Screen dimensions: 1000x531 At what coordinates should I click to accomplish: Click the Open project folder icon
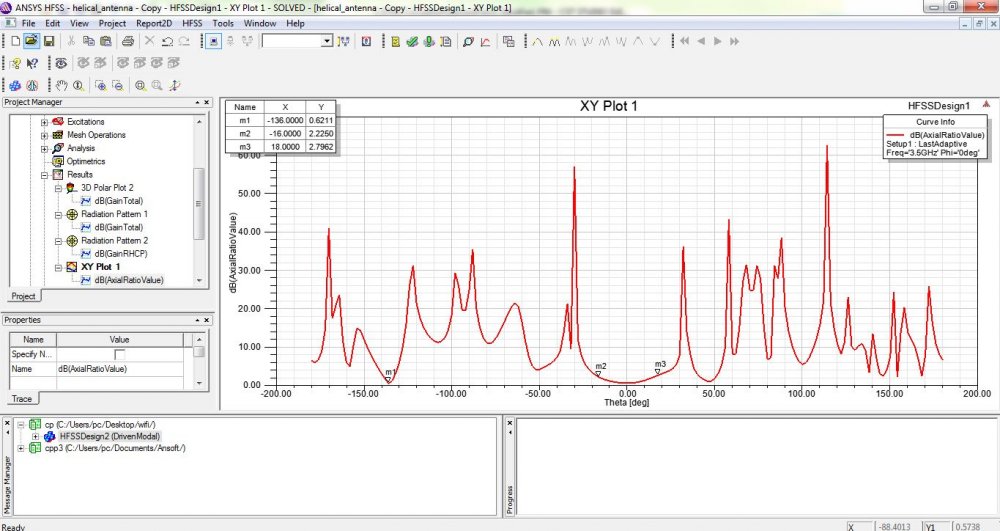coord(31,41)
